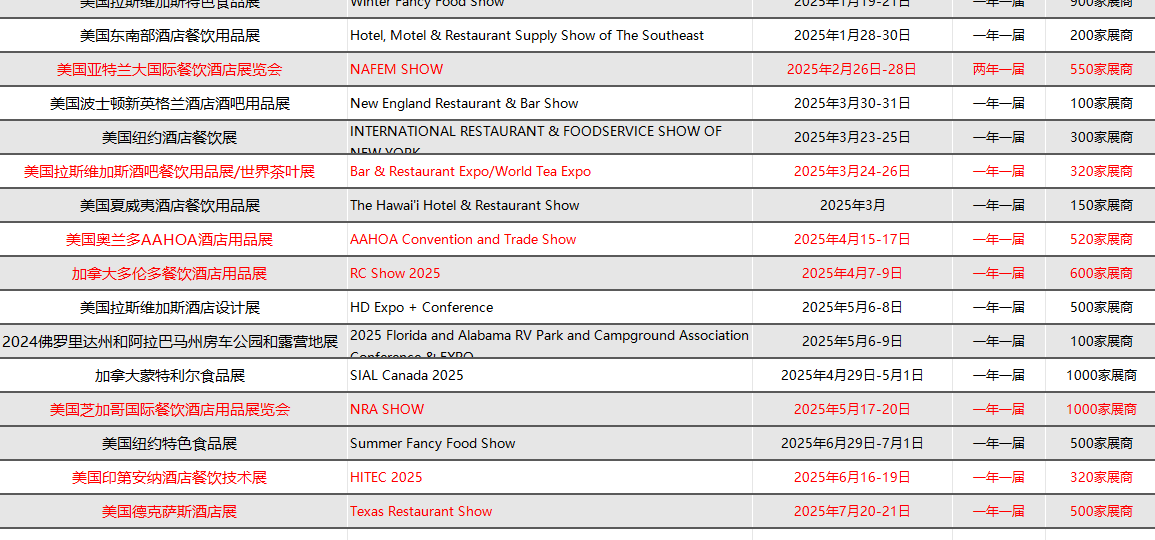Click New England Restaurant & Bar Show
The width and height of the screenshot is (1155, 540).
[464, 103]
